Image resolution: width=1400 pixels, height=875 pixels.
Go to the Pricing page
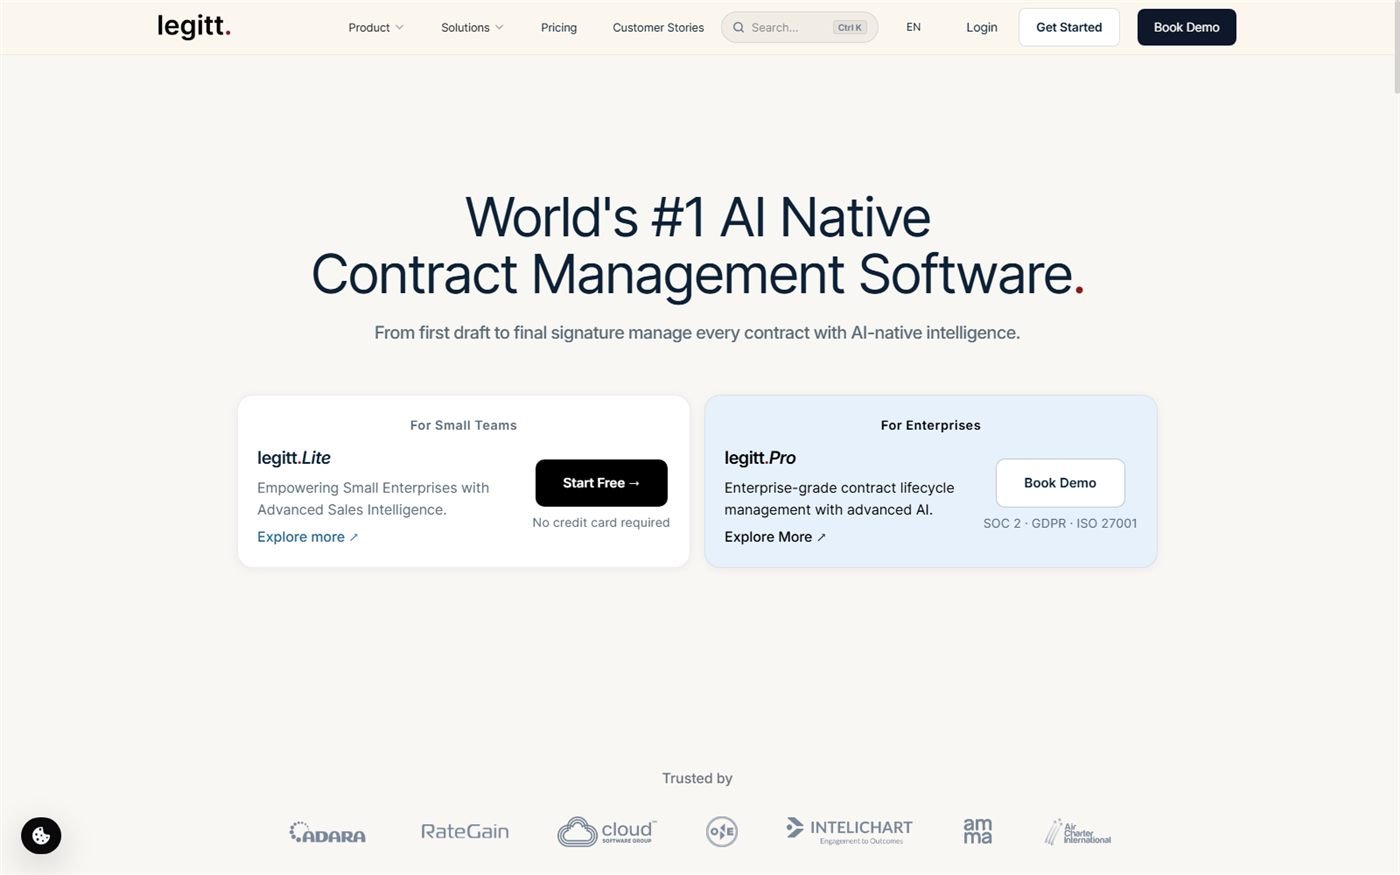[x=559, y=28]
